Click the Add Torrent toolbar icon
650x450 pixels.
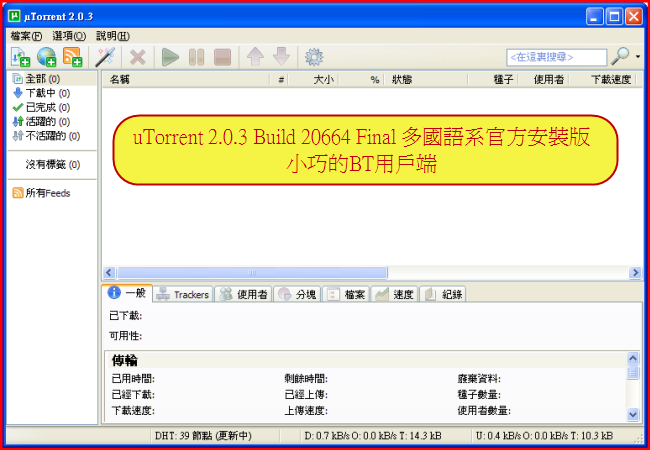click(20, 57)
